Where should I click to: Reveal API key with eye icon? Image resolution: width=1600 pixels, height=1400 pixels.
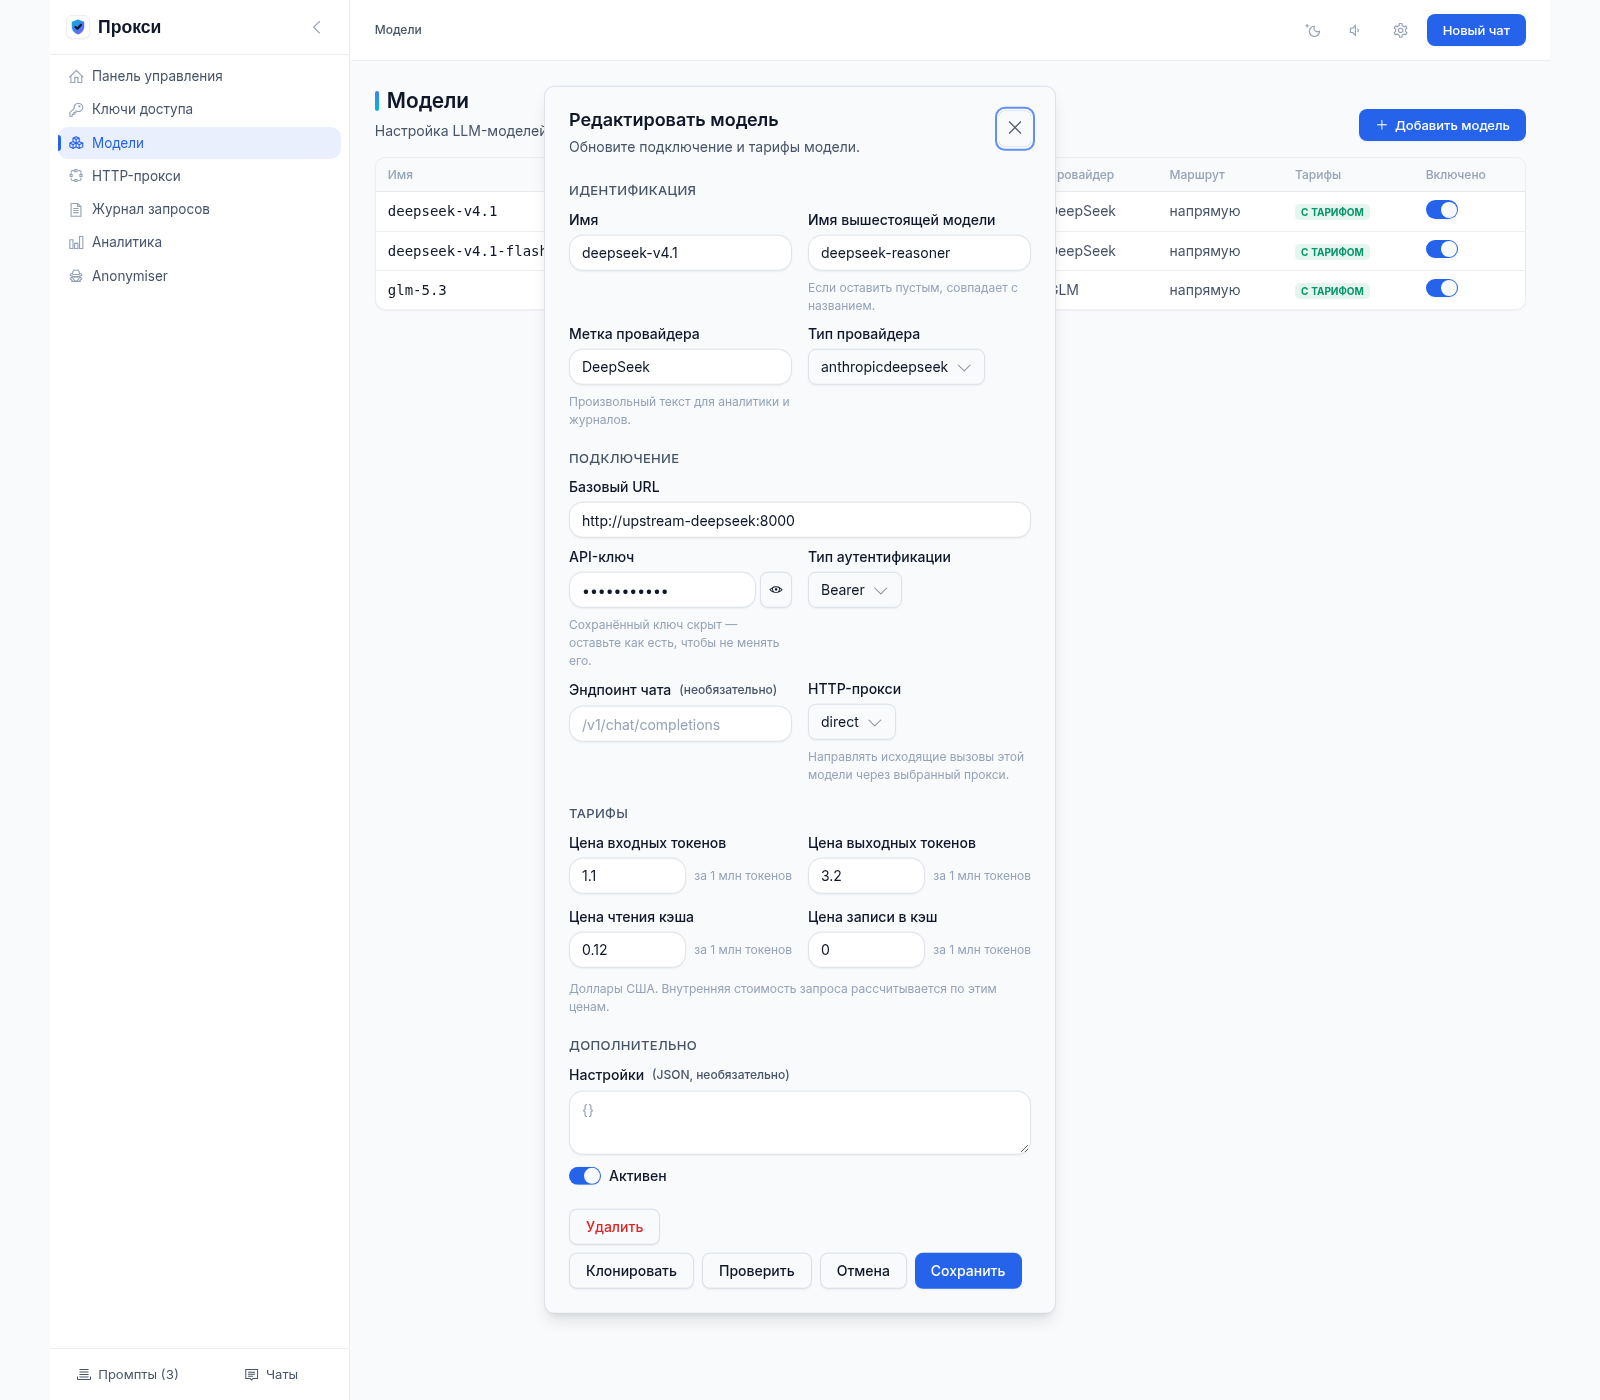coord(776,590)
